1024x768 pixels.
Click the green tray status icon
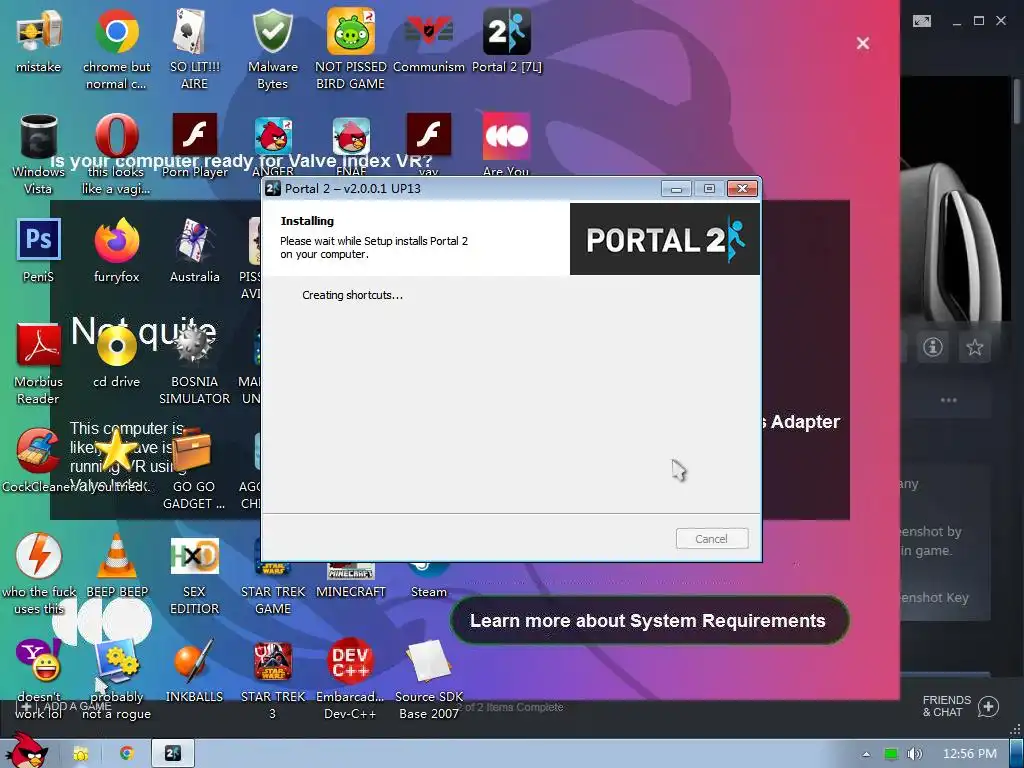891,754
